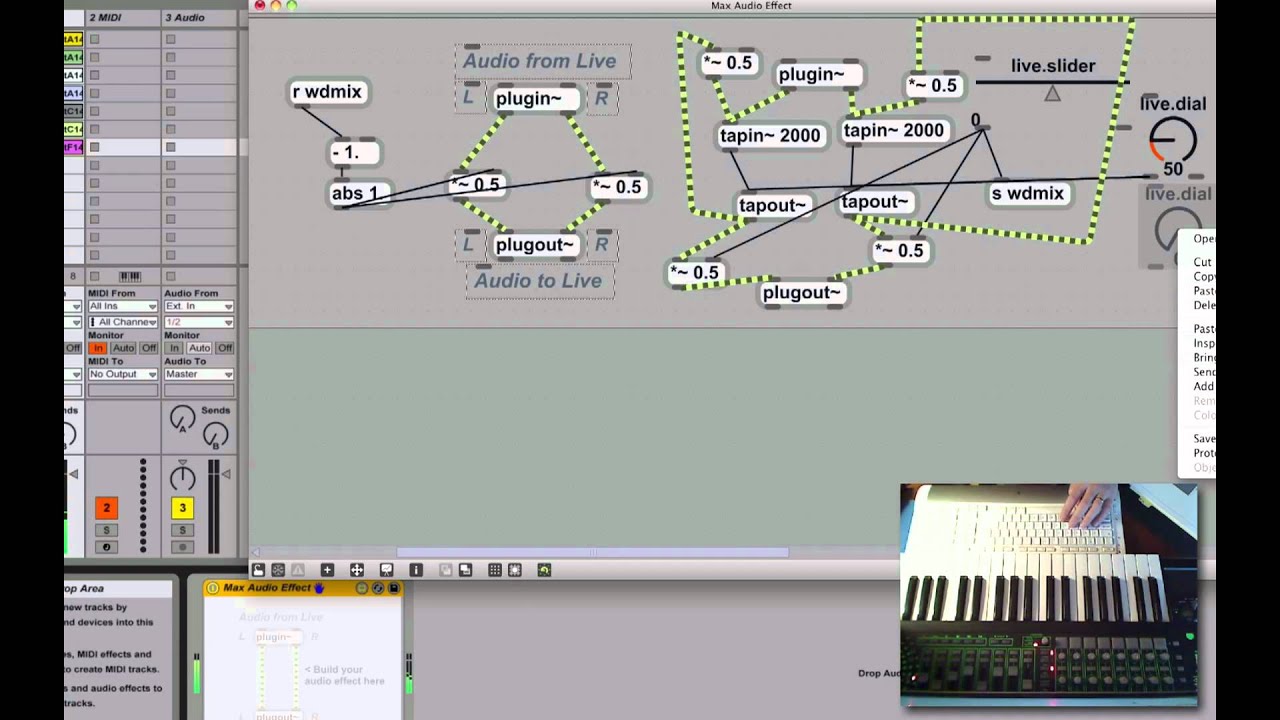
Task: Adjust Send B knob on Audio track
Action: [x=216, y=435]
